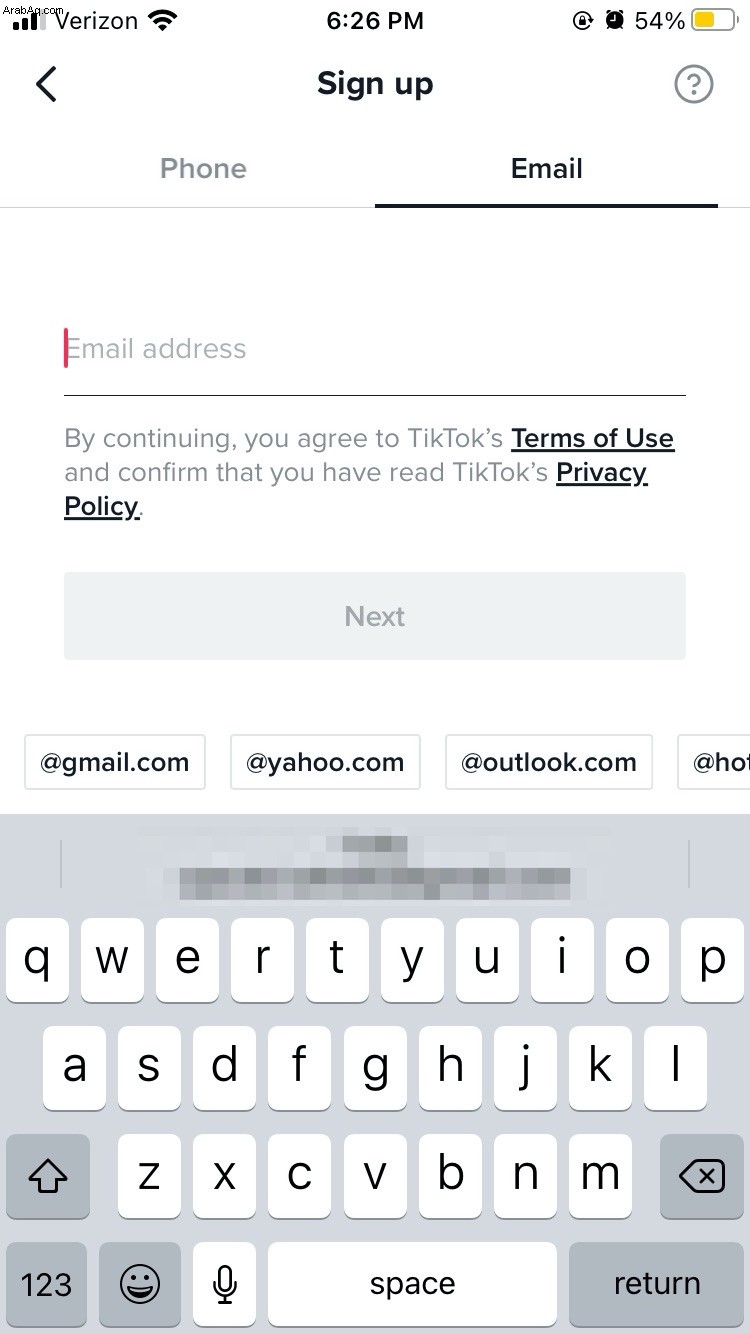Insert the @outlook.com suffix

549,762
